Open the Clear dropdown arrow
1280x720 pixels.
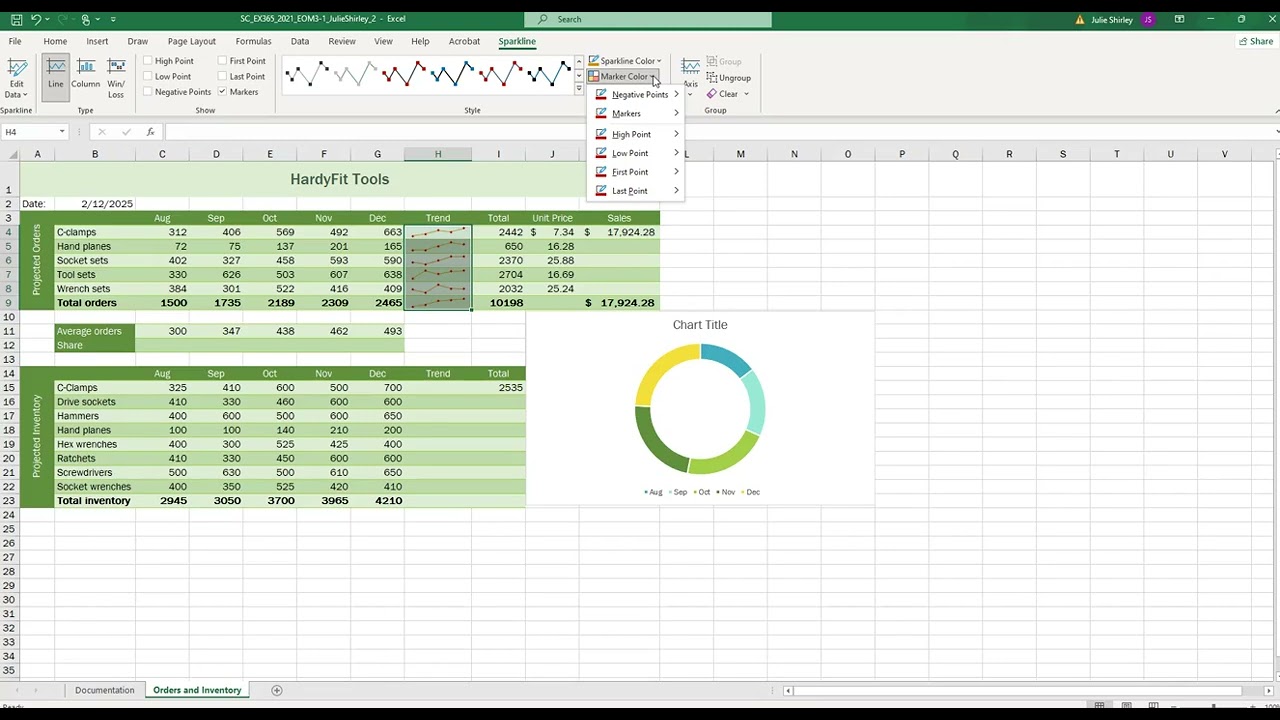point(746,94)
